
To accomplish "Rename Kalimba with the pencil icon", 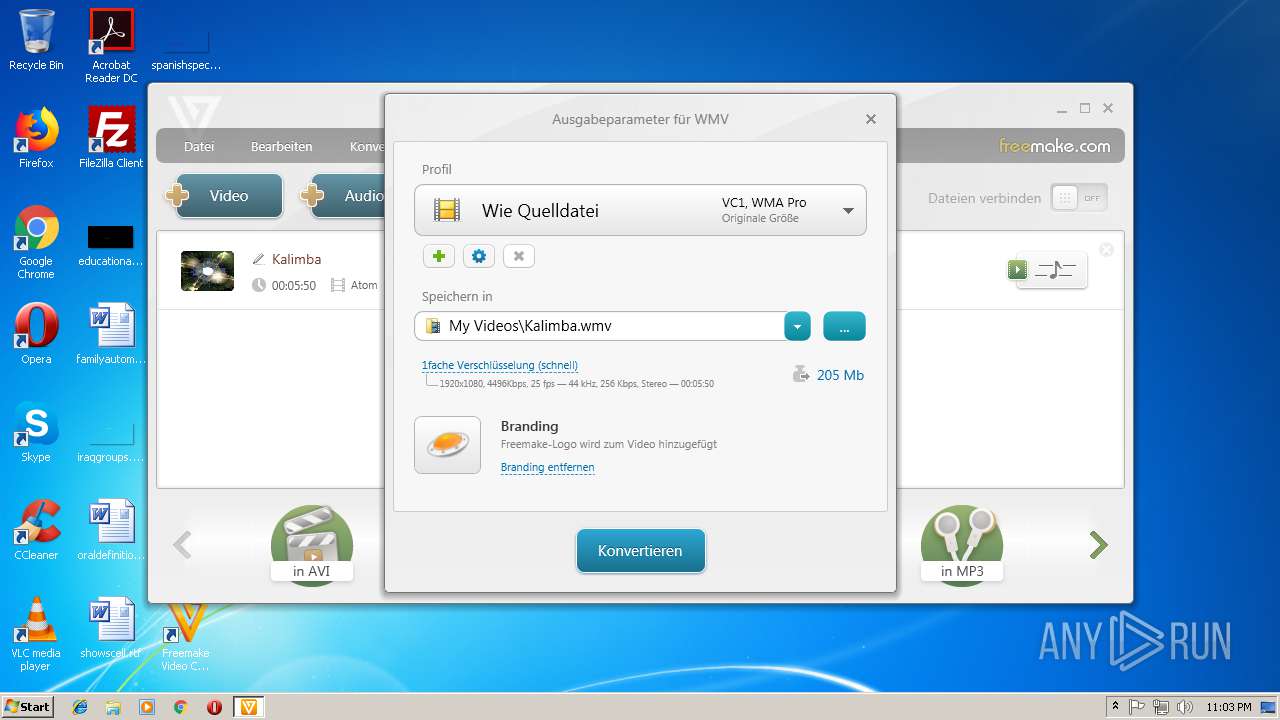I will [x=258, y=259].
